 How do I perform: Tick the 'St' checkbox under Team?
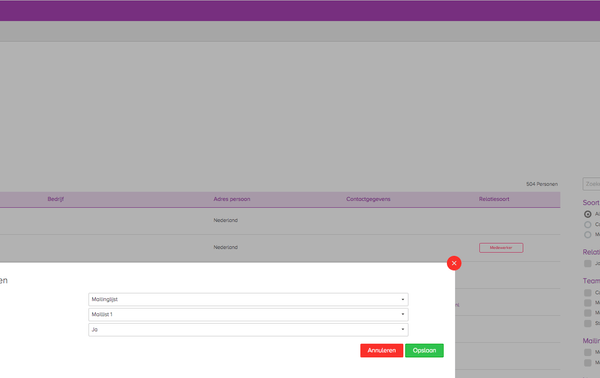point(588,324)
